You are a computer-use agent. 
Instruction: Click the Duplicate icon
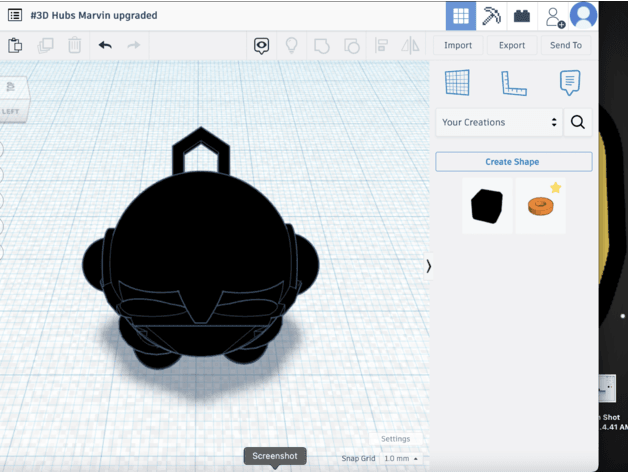pyautogui.click(x=45, y=45)
